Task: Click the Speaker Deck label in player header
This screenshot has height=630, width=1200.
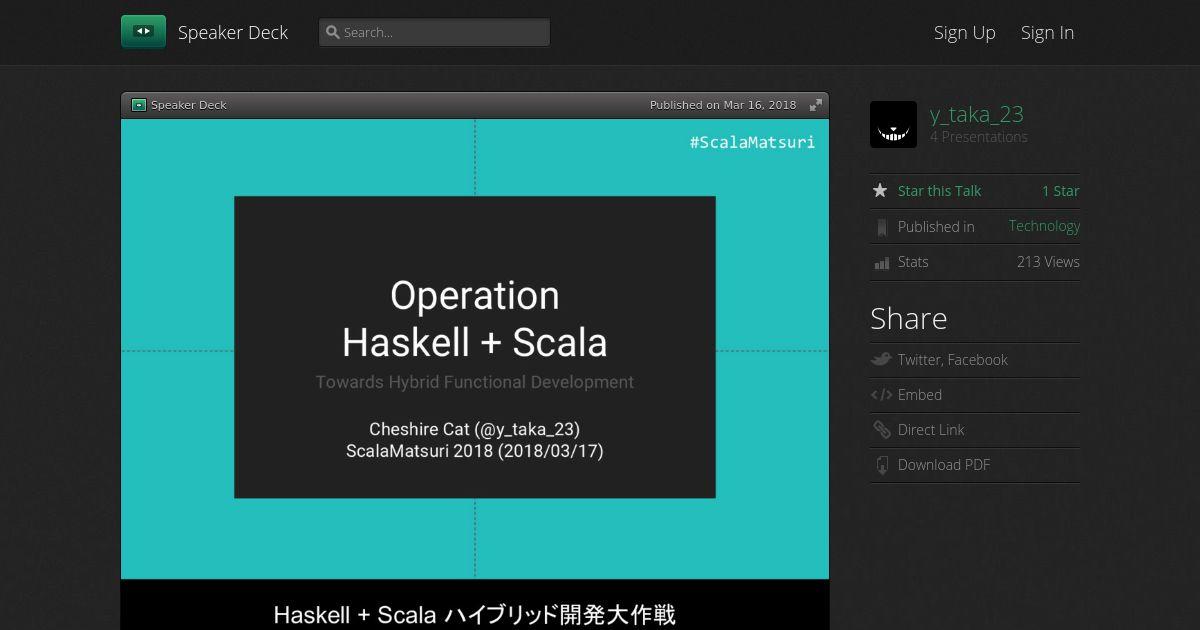Action: (x=189, y=105)
